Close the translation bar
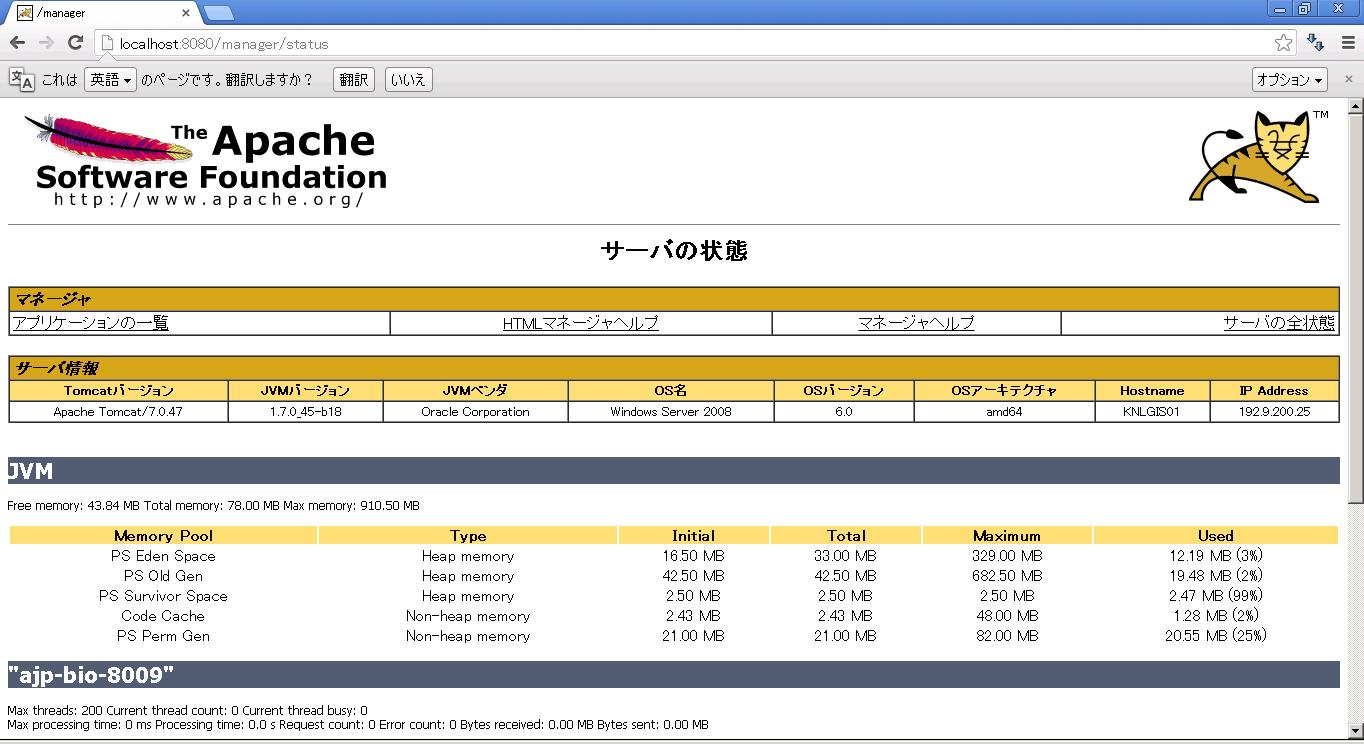The image size is (1364, 744). (1348, 80)
